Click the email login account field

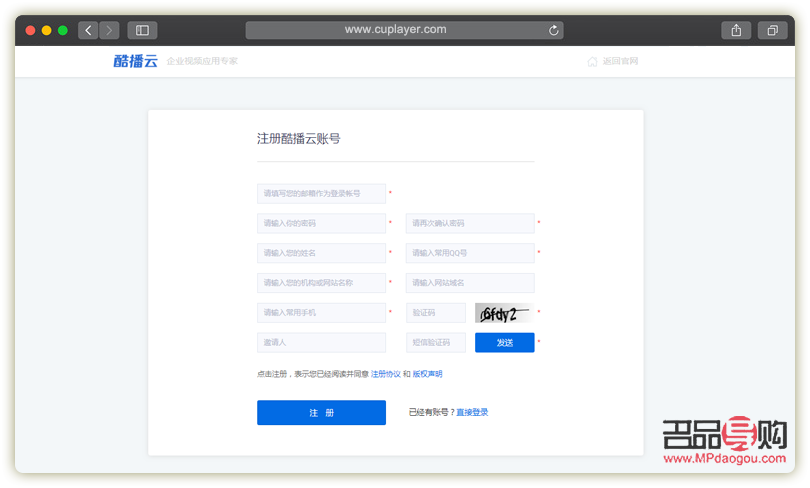tap(321, 193)
